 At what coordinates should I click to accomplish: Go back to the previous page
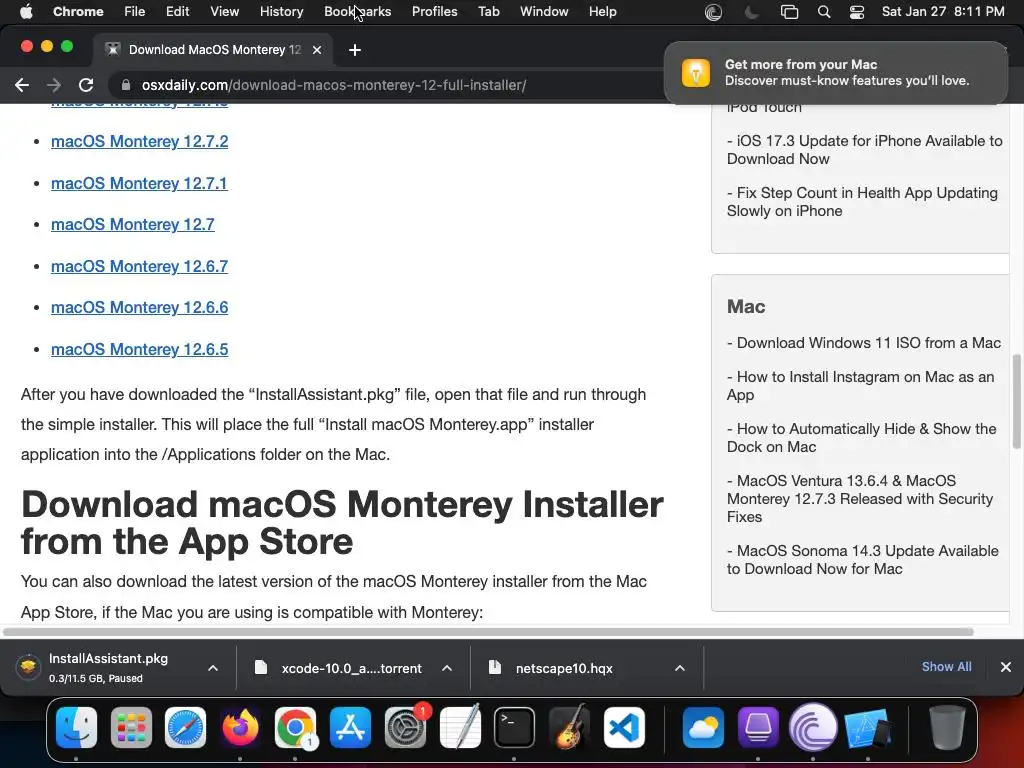(x=22, y=85)
